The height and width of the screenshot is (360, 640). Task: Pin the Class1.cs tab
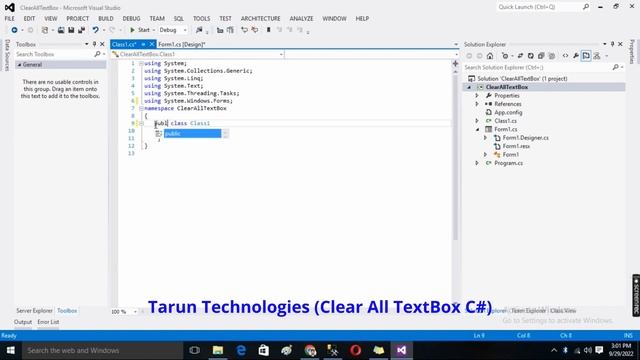[x=143, y=44]
